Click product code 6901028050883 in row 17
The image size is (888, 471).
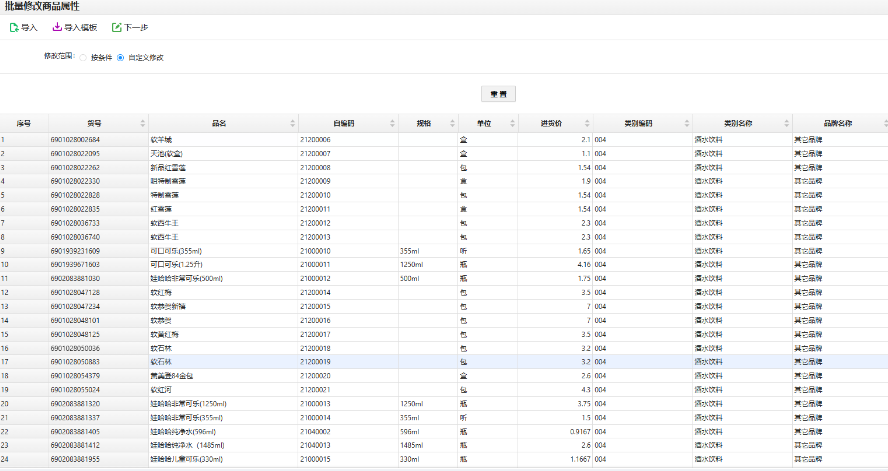tap(75, 361)
